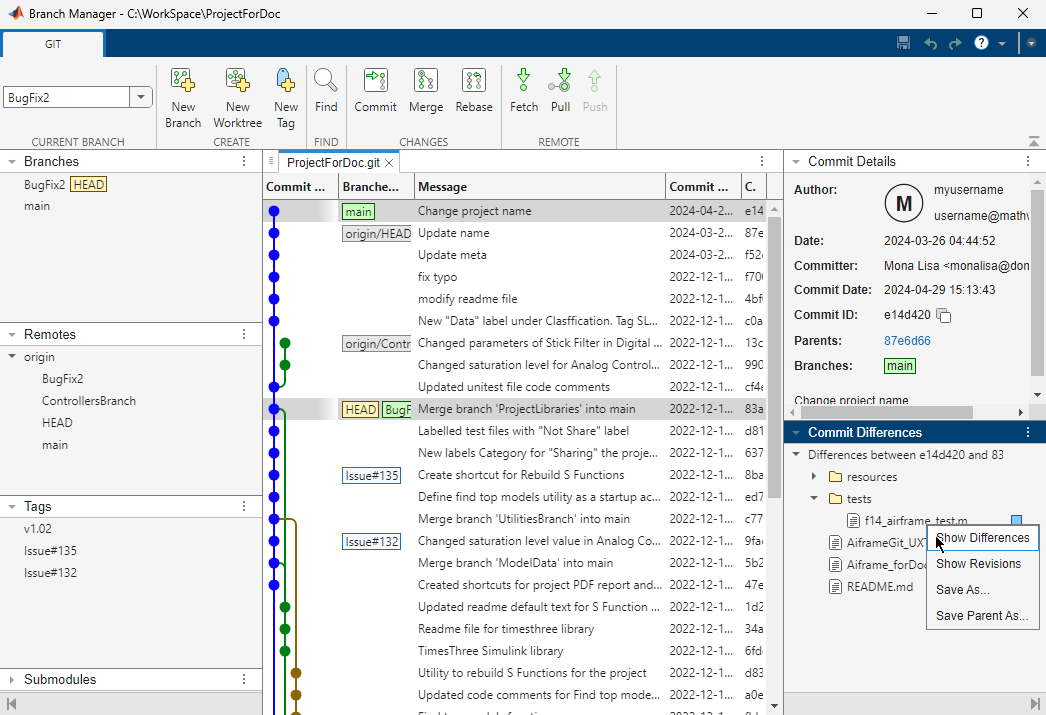Select the Merge tool
1046x715 pixels.
(426, 90)
